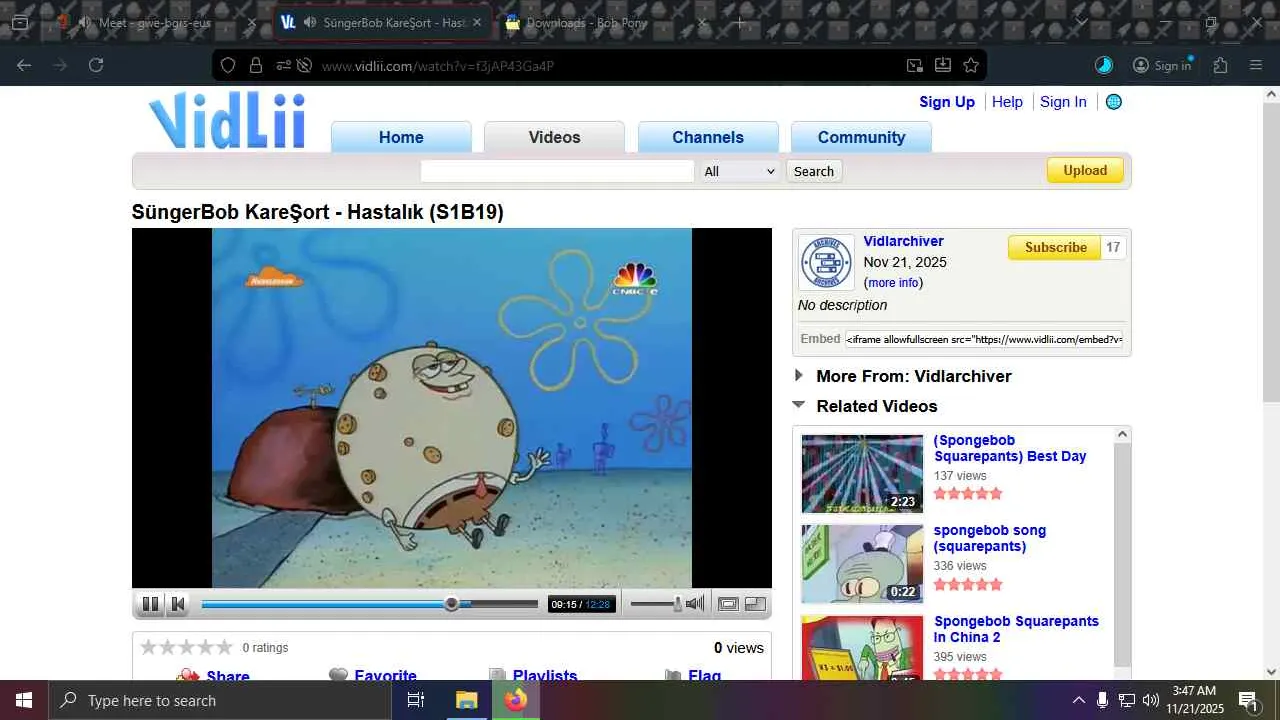Click the skip-to-start button in the player

[178, 603]
